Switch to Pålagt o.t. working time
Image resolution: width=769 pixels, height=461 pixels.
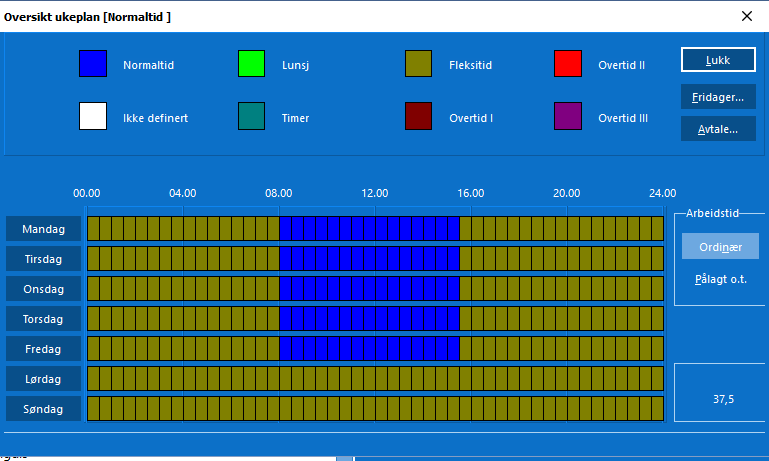click(720, 277)
